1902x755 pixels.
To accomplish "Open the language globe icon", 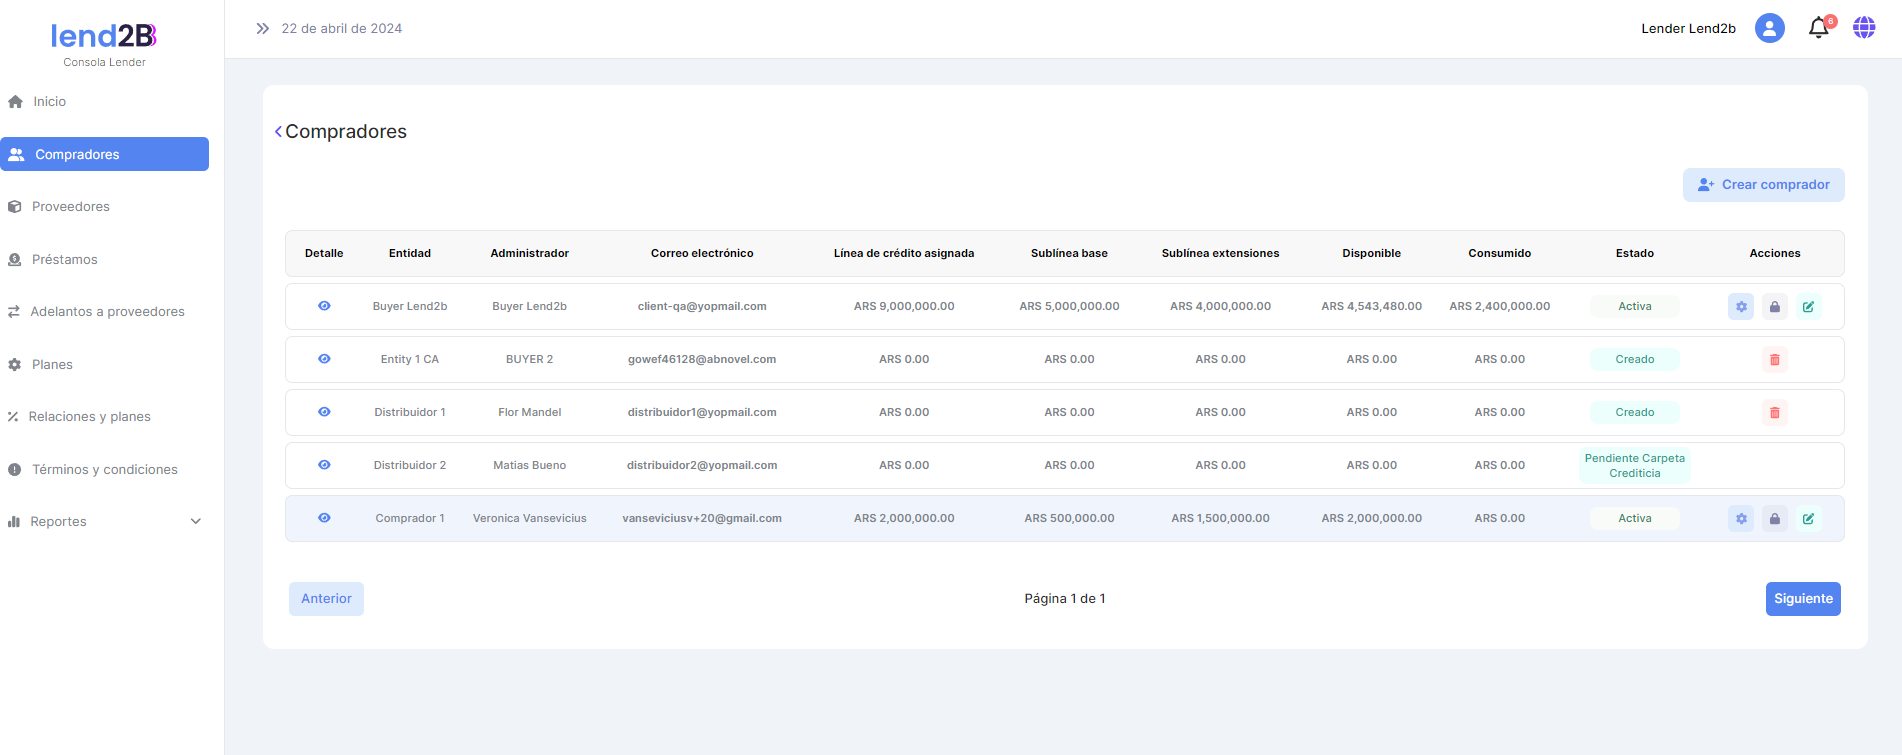I will [1864, 28].
